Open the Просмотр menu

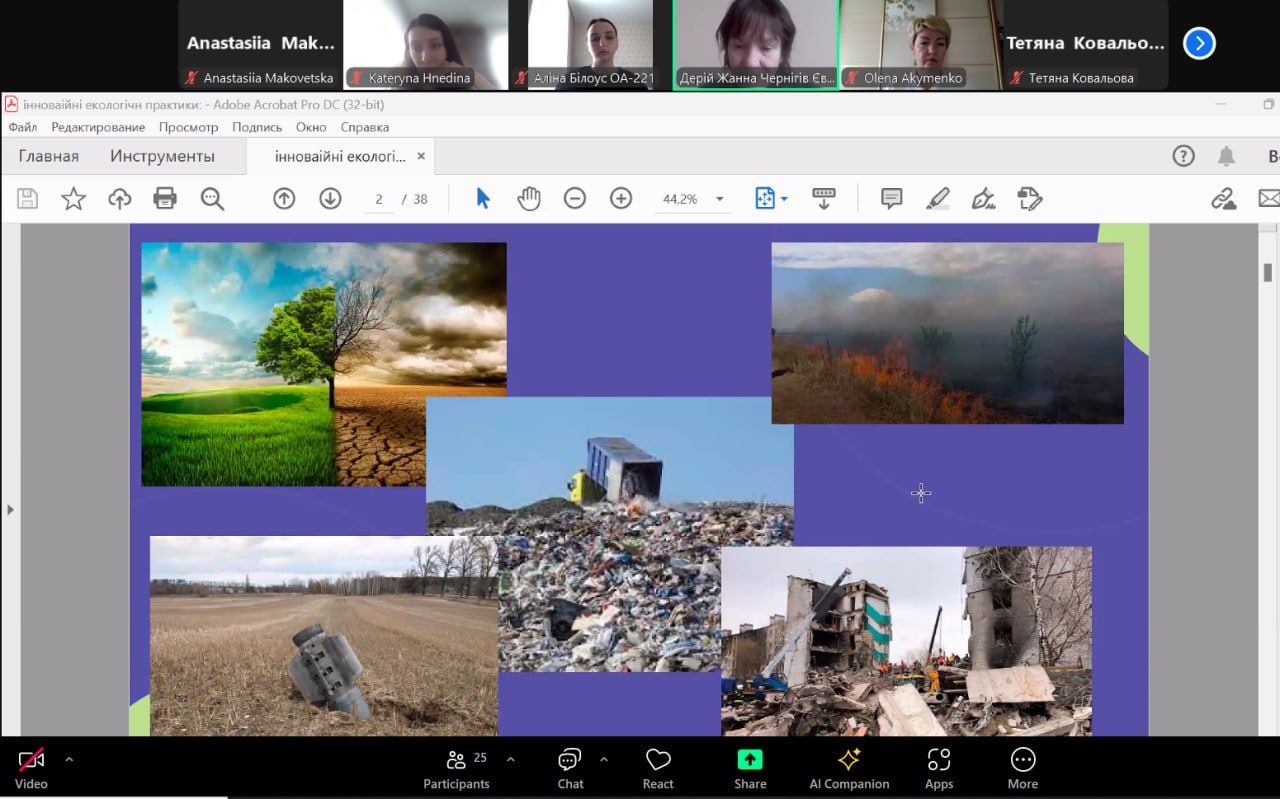point(188,127)
